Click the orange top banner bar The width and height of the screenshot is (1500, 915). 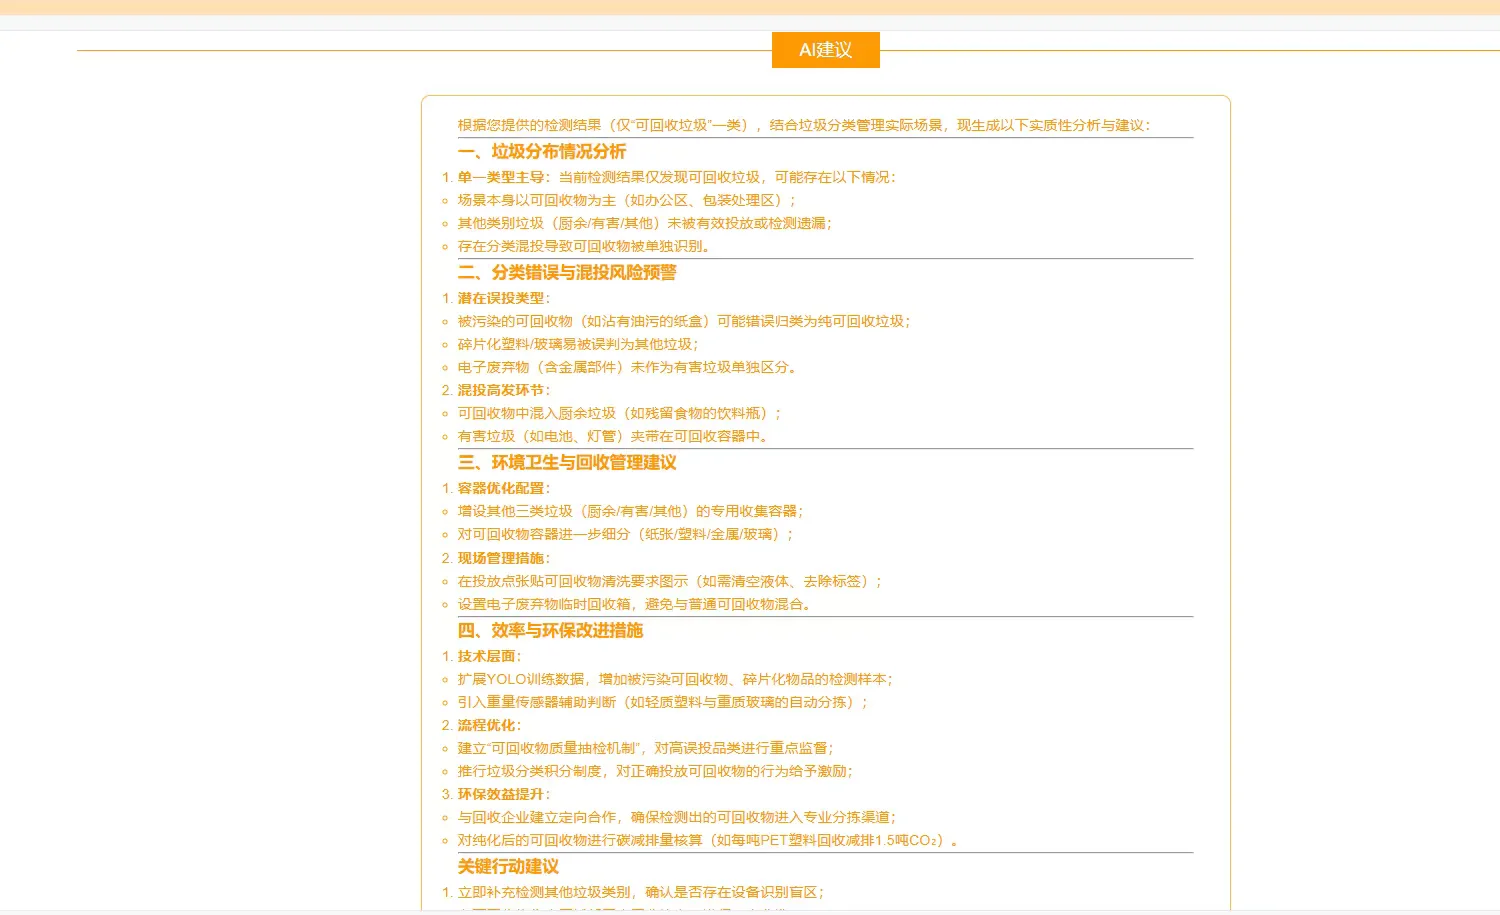tap(750, 8)
